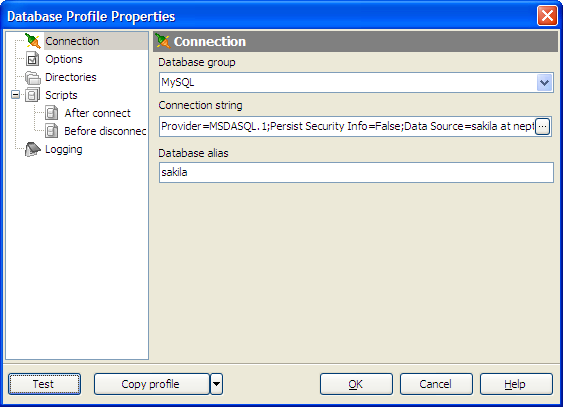Click the Options checkbox-page icon
Image resolution: width=563 pixels, height=407 pixels.
[x=33, y=59]
